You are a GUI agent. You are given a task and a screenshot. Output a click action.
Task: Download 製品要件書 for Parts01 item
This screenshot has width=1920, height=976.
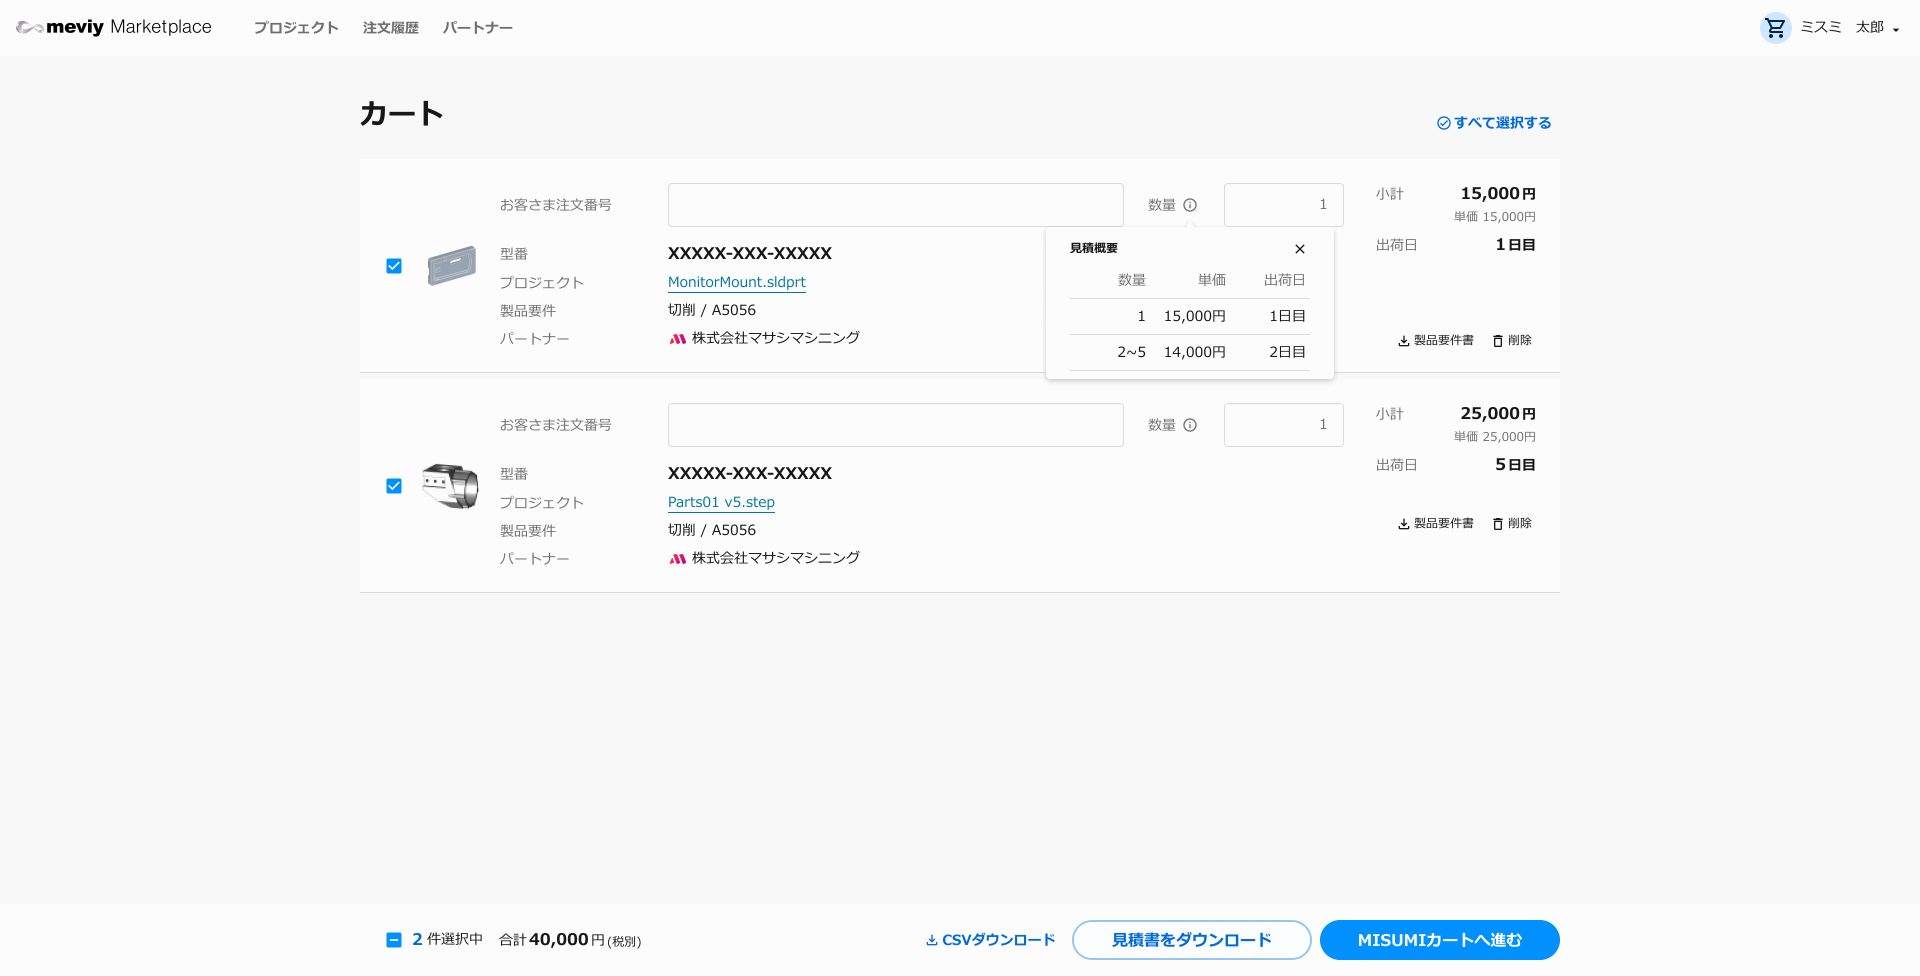(x=1436, y=524)
